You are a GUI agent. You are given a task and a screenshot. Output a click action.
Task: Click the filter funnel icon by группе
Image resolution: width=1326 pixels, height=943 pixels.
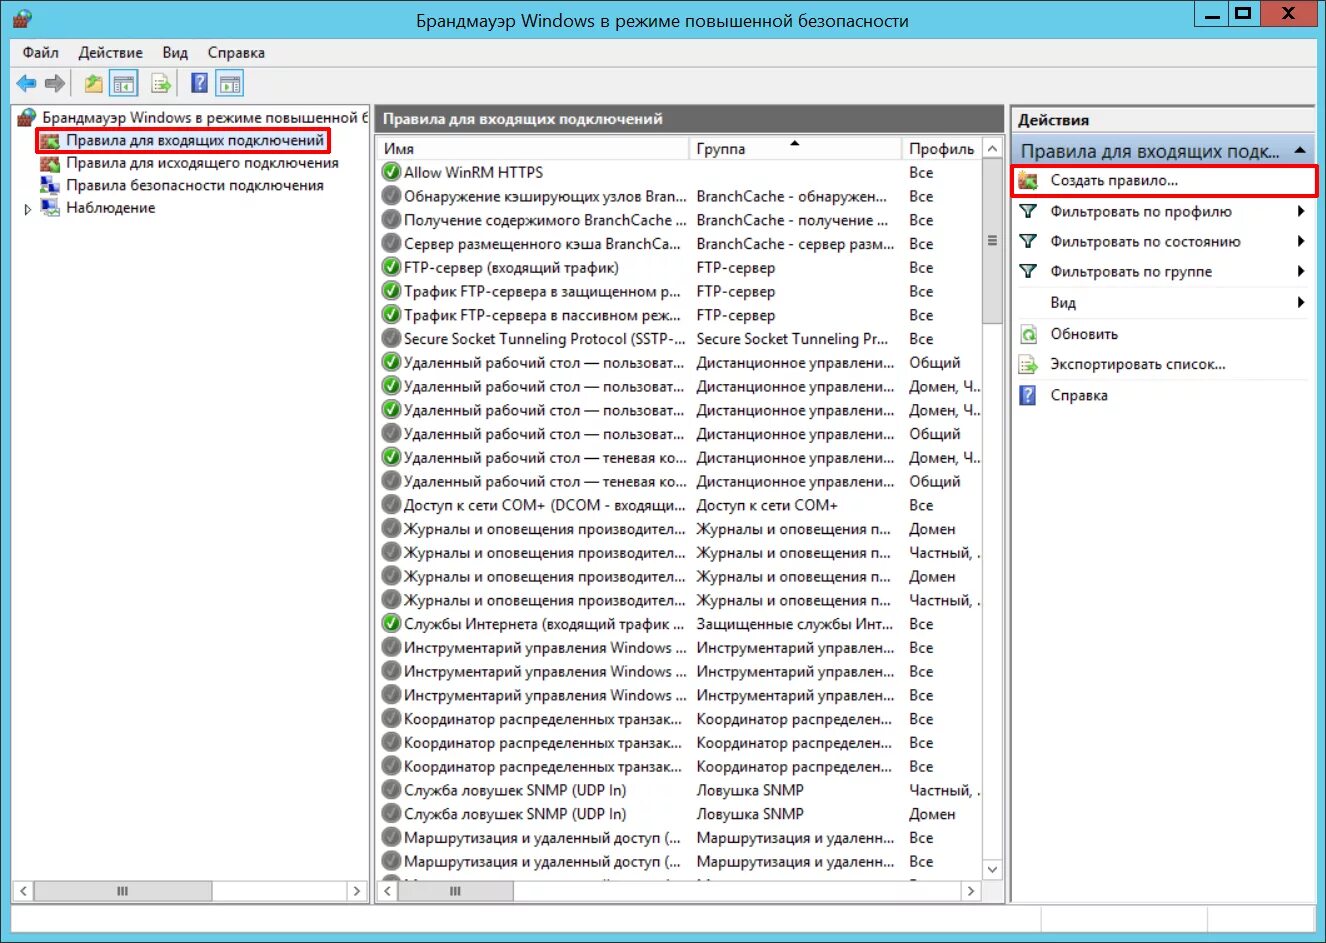1028,272
